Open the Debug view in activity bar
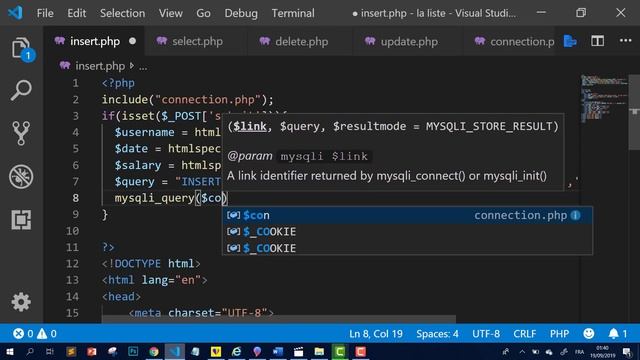 21,176
